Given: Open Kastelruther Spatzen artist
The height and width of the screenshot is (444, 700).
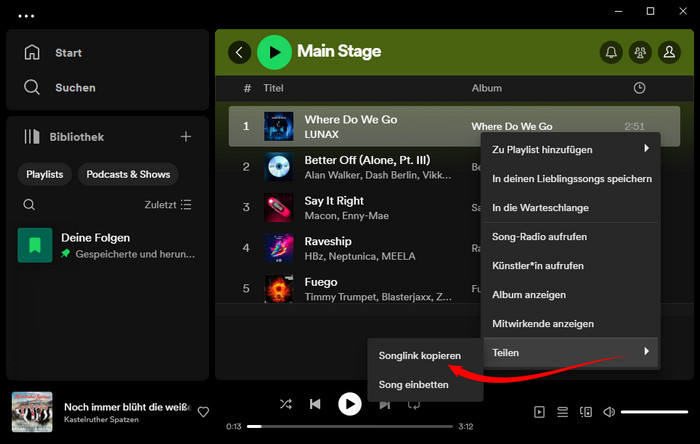Looking at the screenshot, I should click(101, 419).
